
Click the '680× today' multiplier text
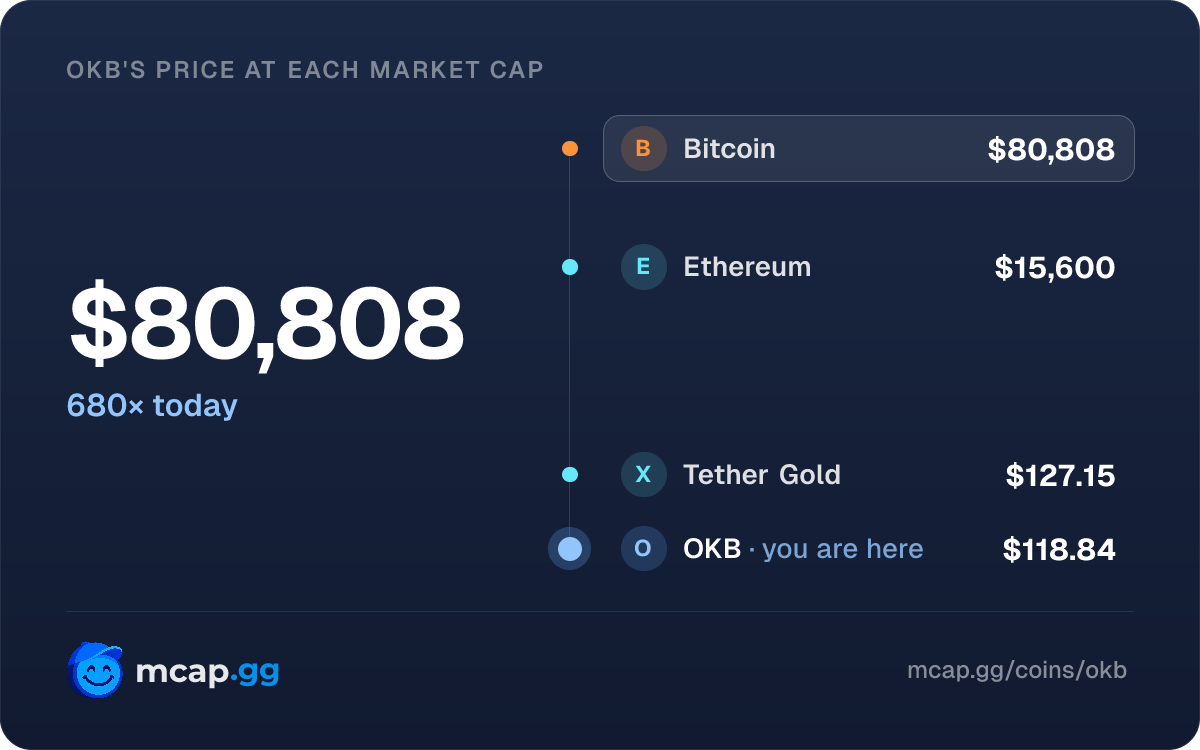point(152,406)
